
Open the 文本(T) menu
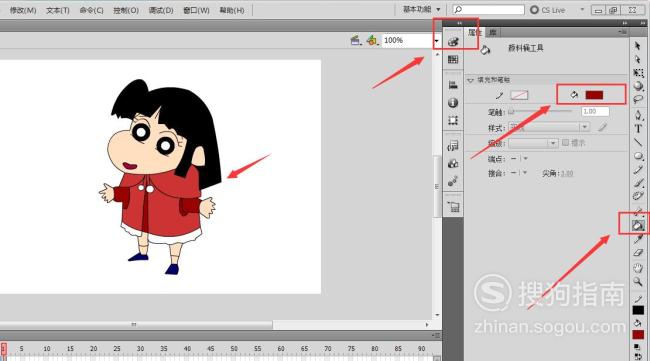(58, 10)
